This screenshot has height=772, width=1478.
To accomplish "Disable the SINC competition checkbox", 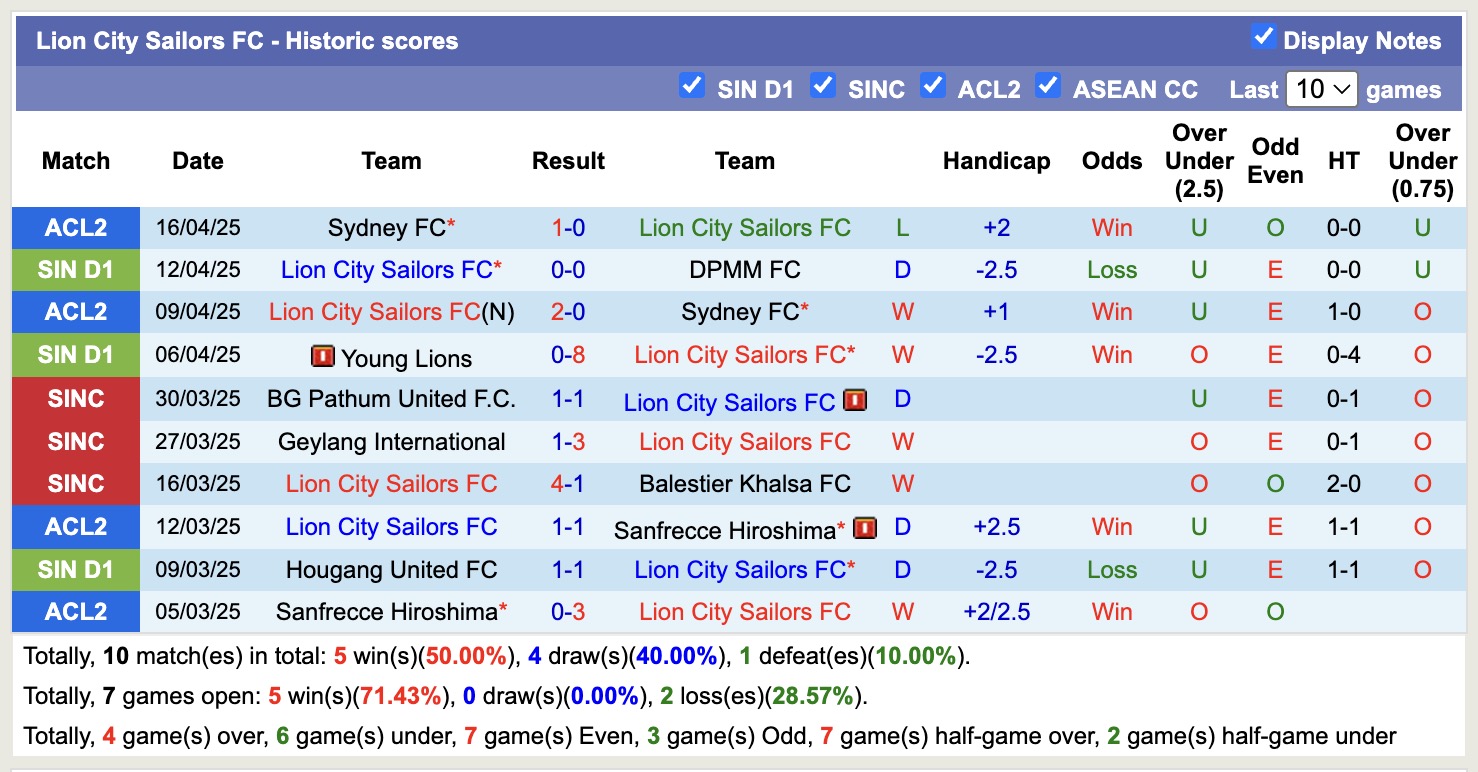I will click(x=822, y=86).
